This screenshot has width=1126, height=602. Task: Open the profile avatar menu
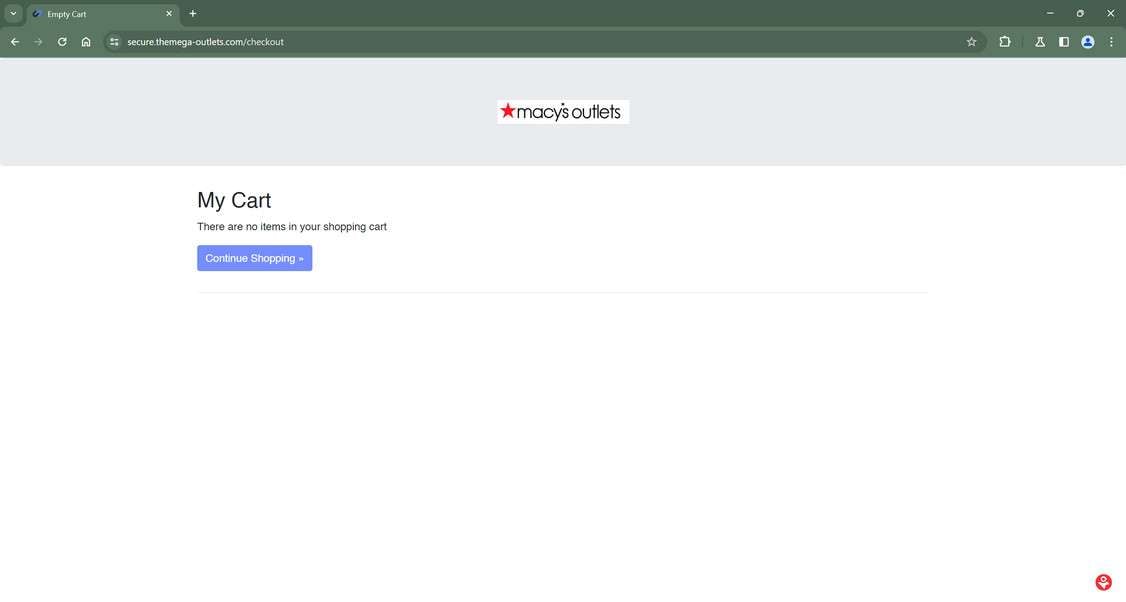click(x=1088, y=42)
